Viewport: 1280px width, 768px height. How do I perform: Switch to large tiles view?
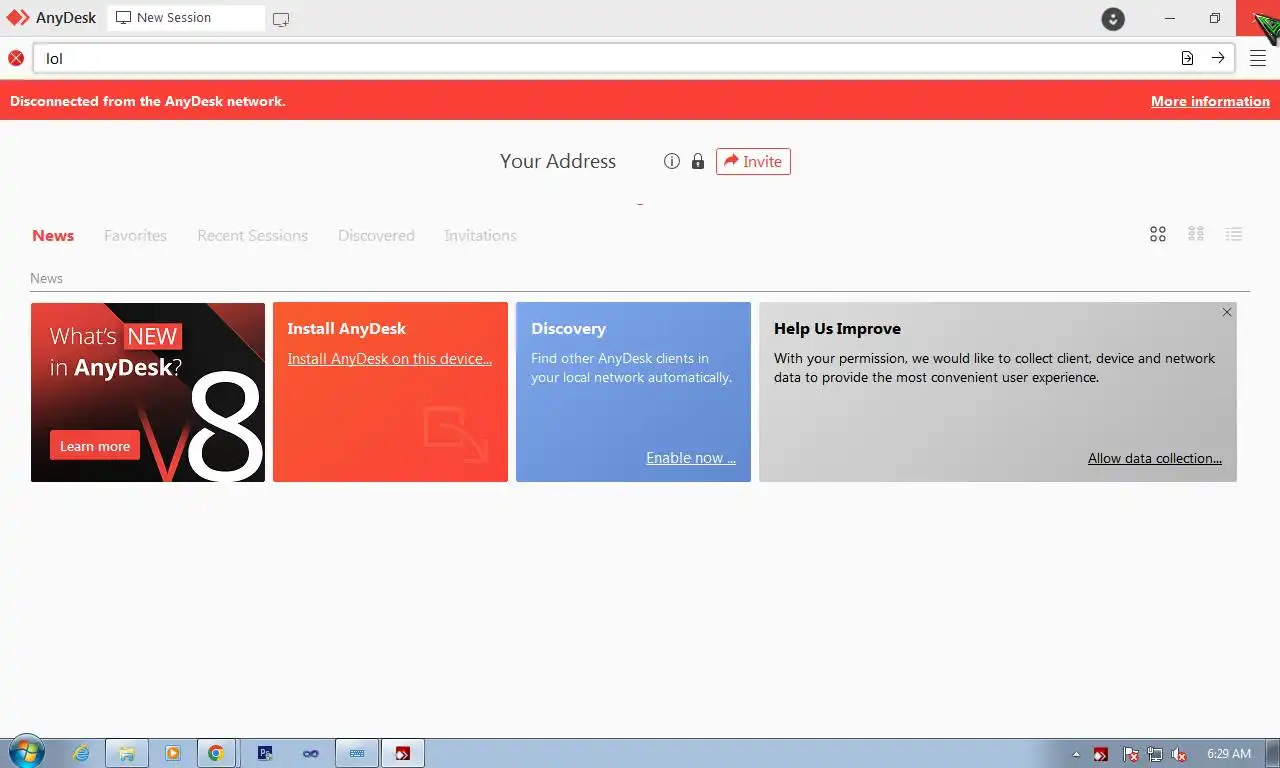coord(1158,234)
